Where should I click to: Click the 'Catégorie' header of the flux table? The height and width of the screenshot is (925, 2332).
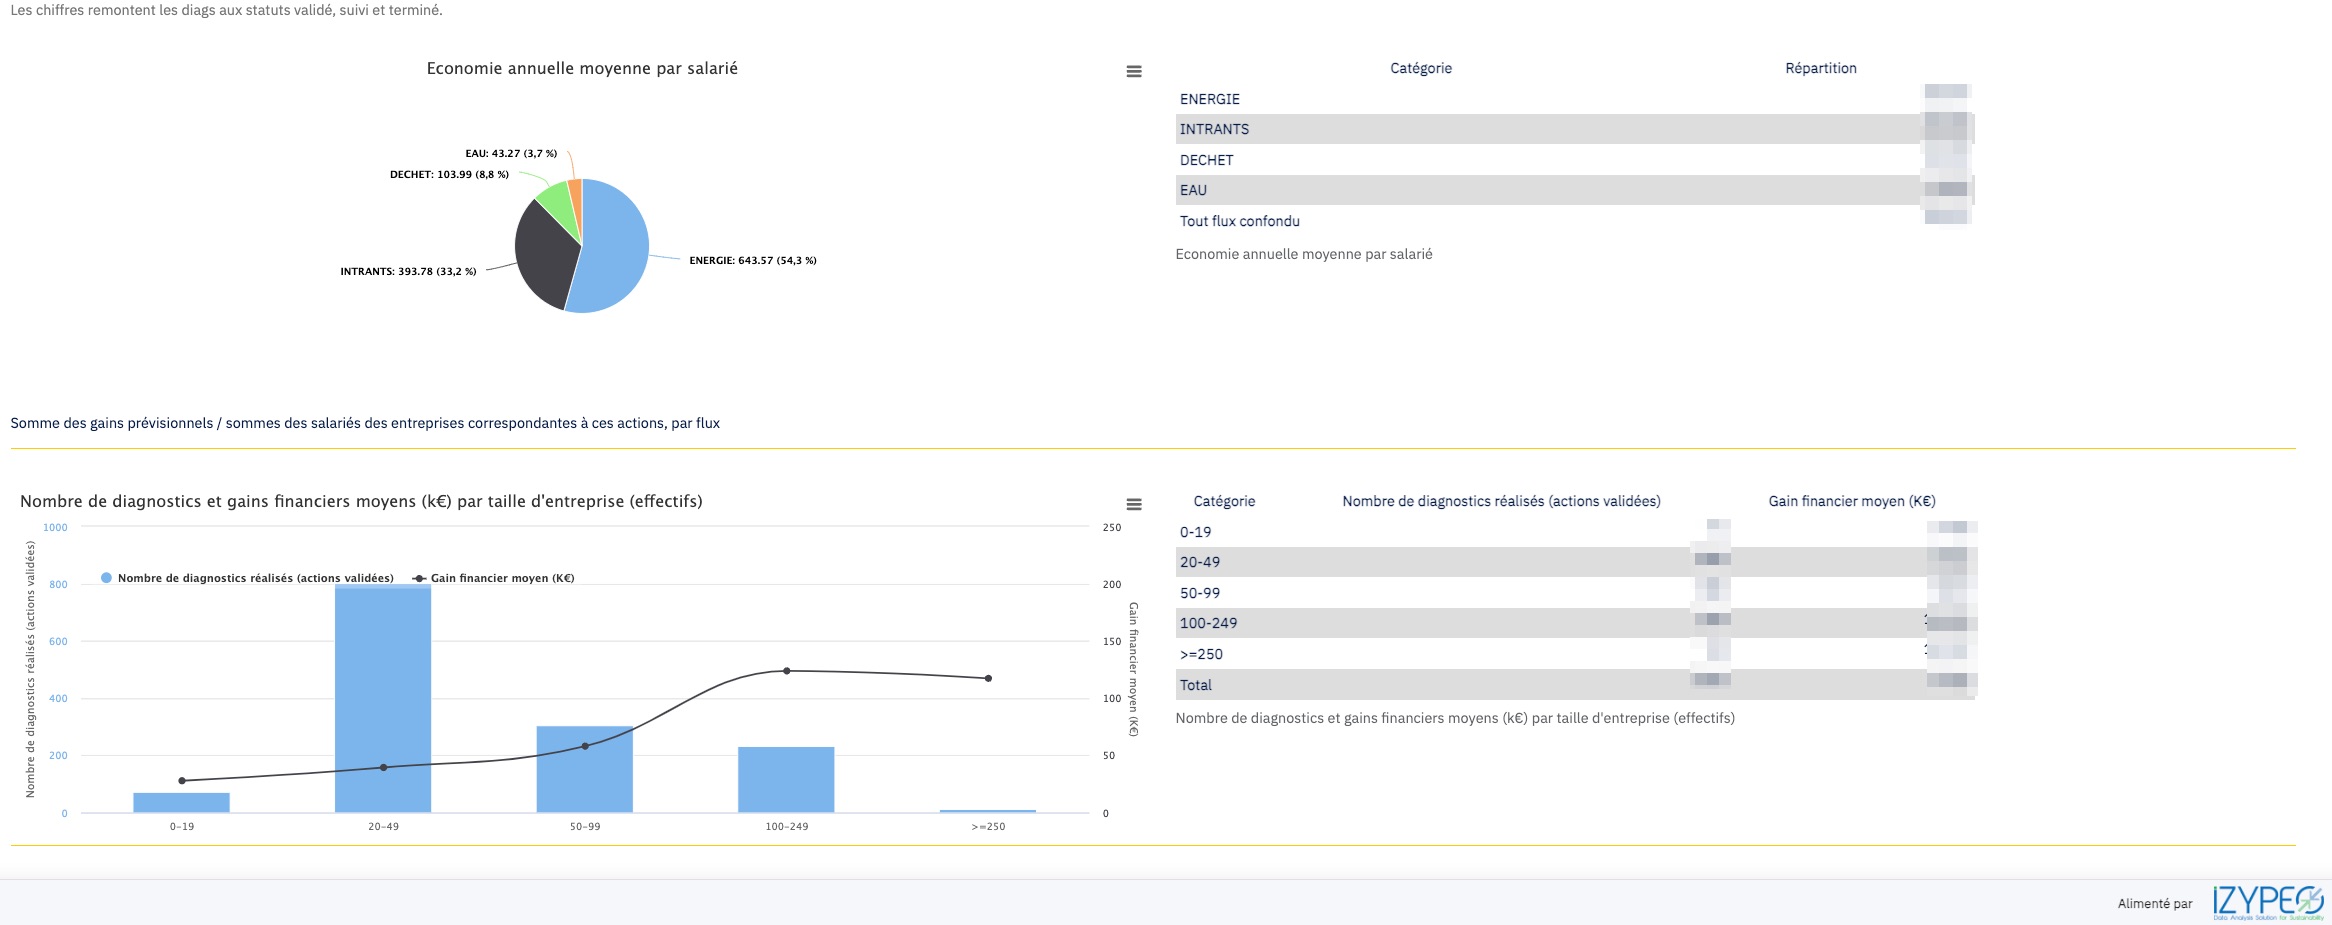(1421, 68)
